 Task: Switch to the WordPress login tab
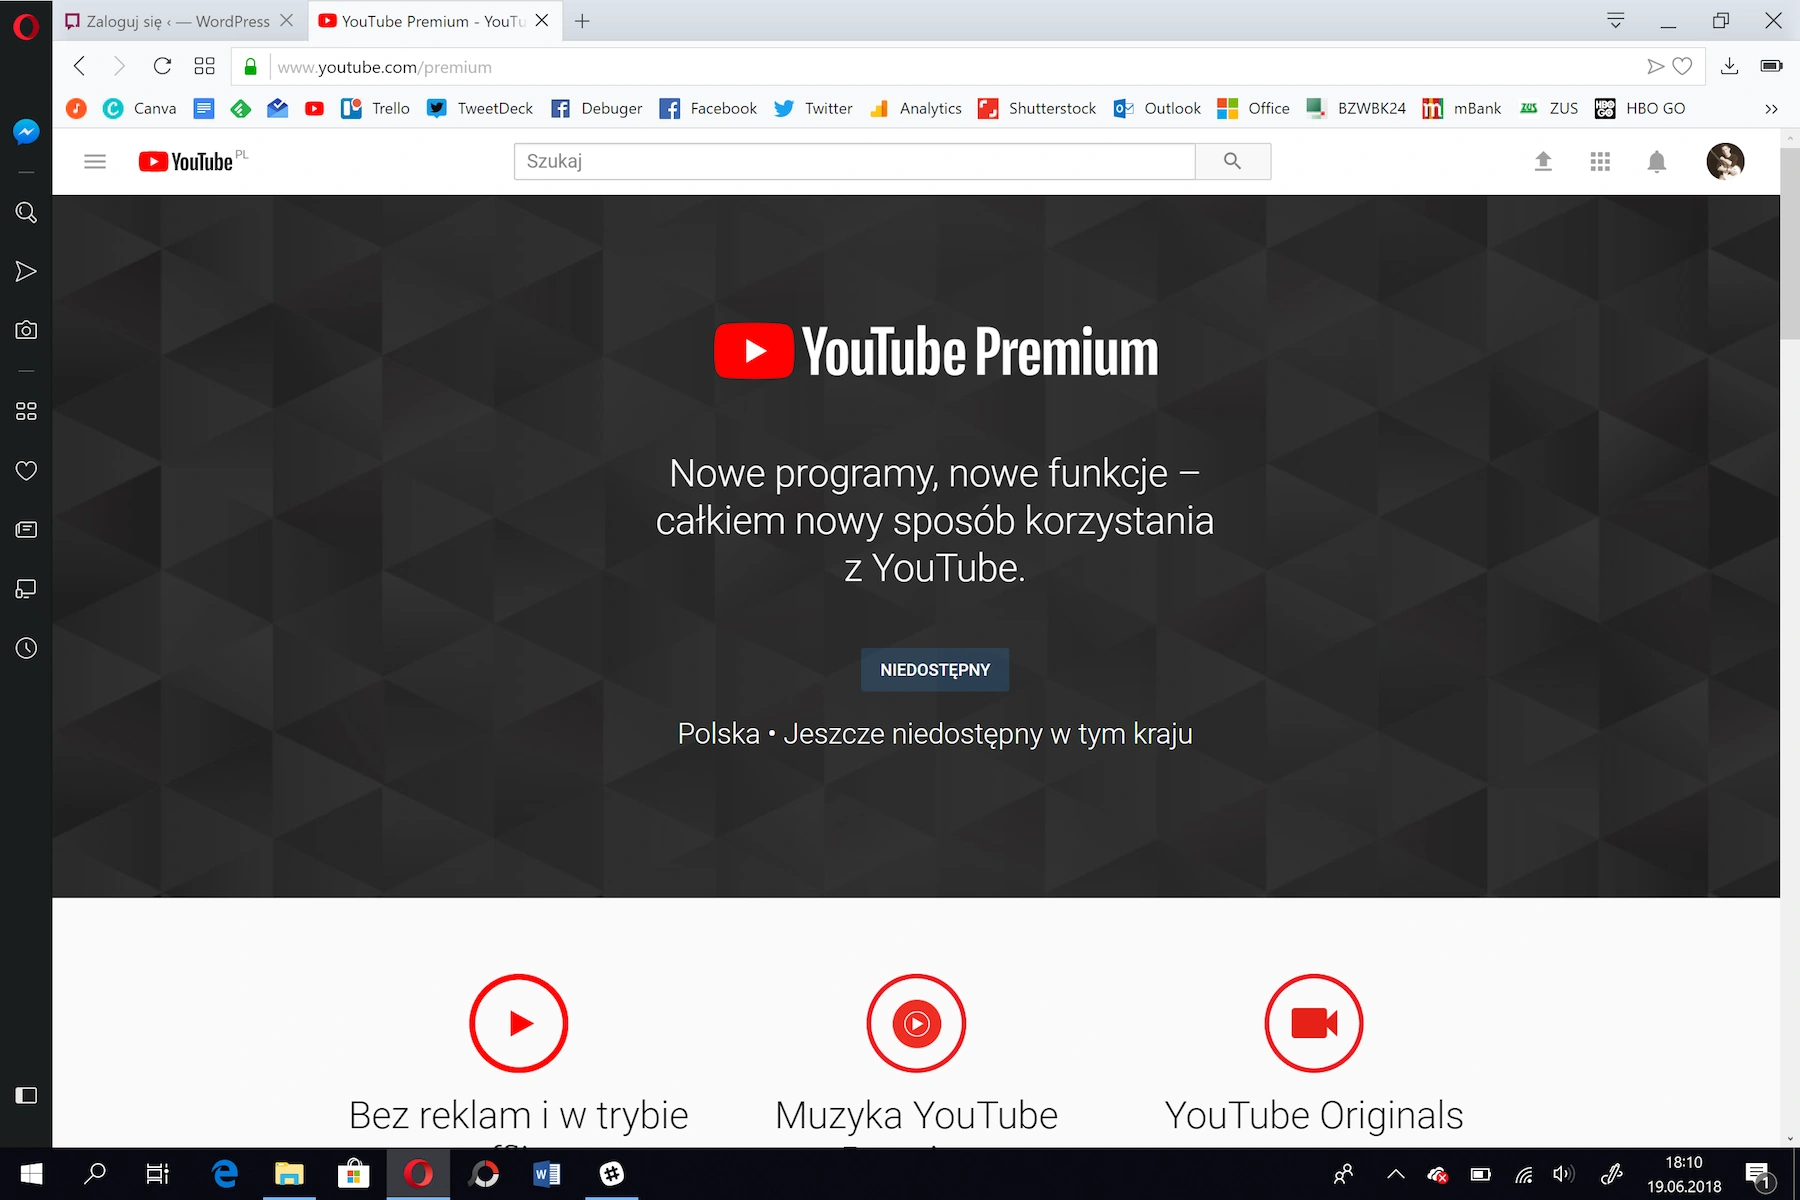pyautogui.click(x=177, y=21)
